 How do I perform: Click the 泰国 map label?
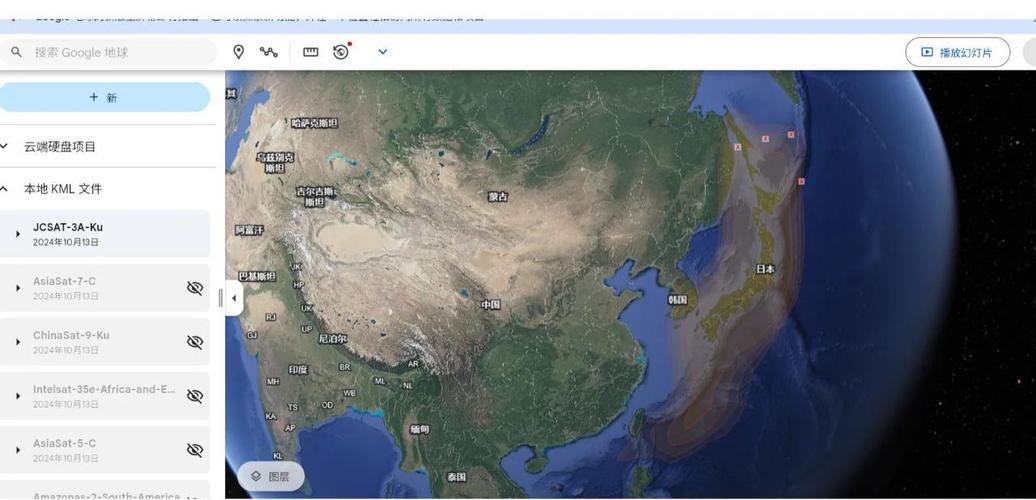(456, 477)
